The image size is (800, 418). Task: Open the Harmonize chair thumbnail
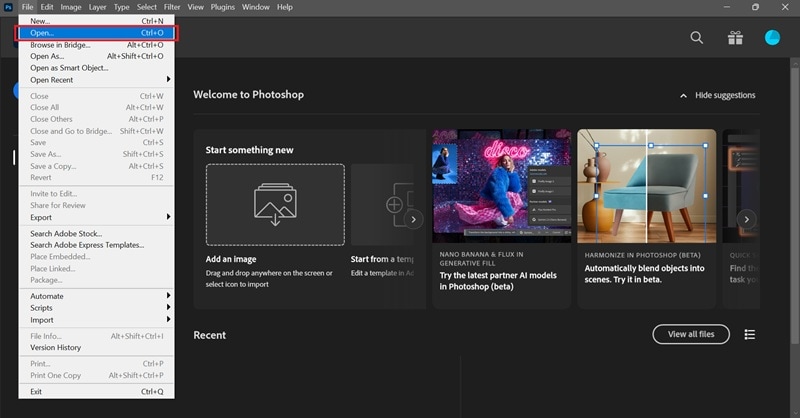pos(646,186)
